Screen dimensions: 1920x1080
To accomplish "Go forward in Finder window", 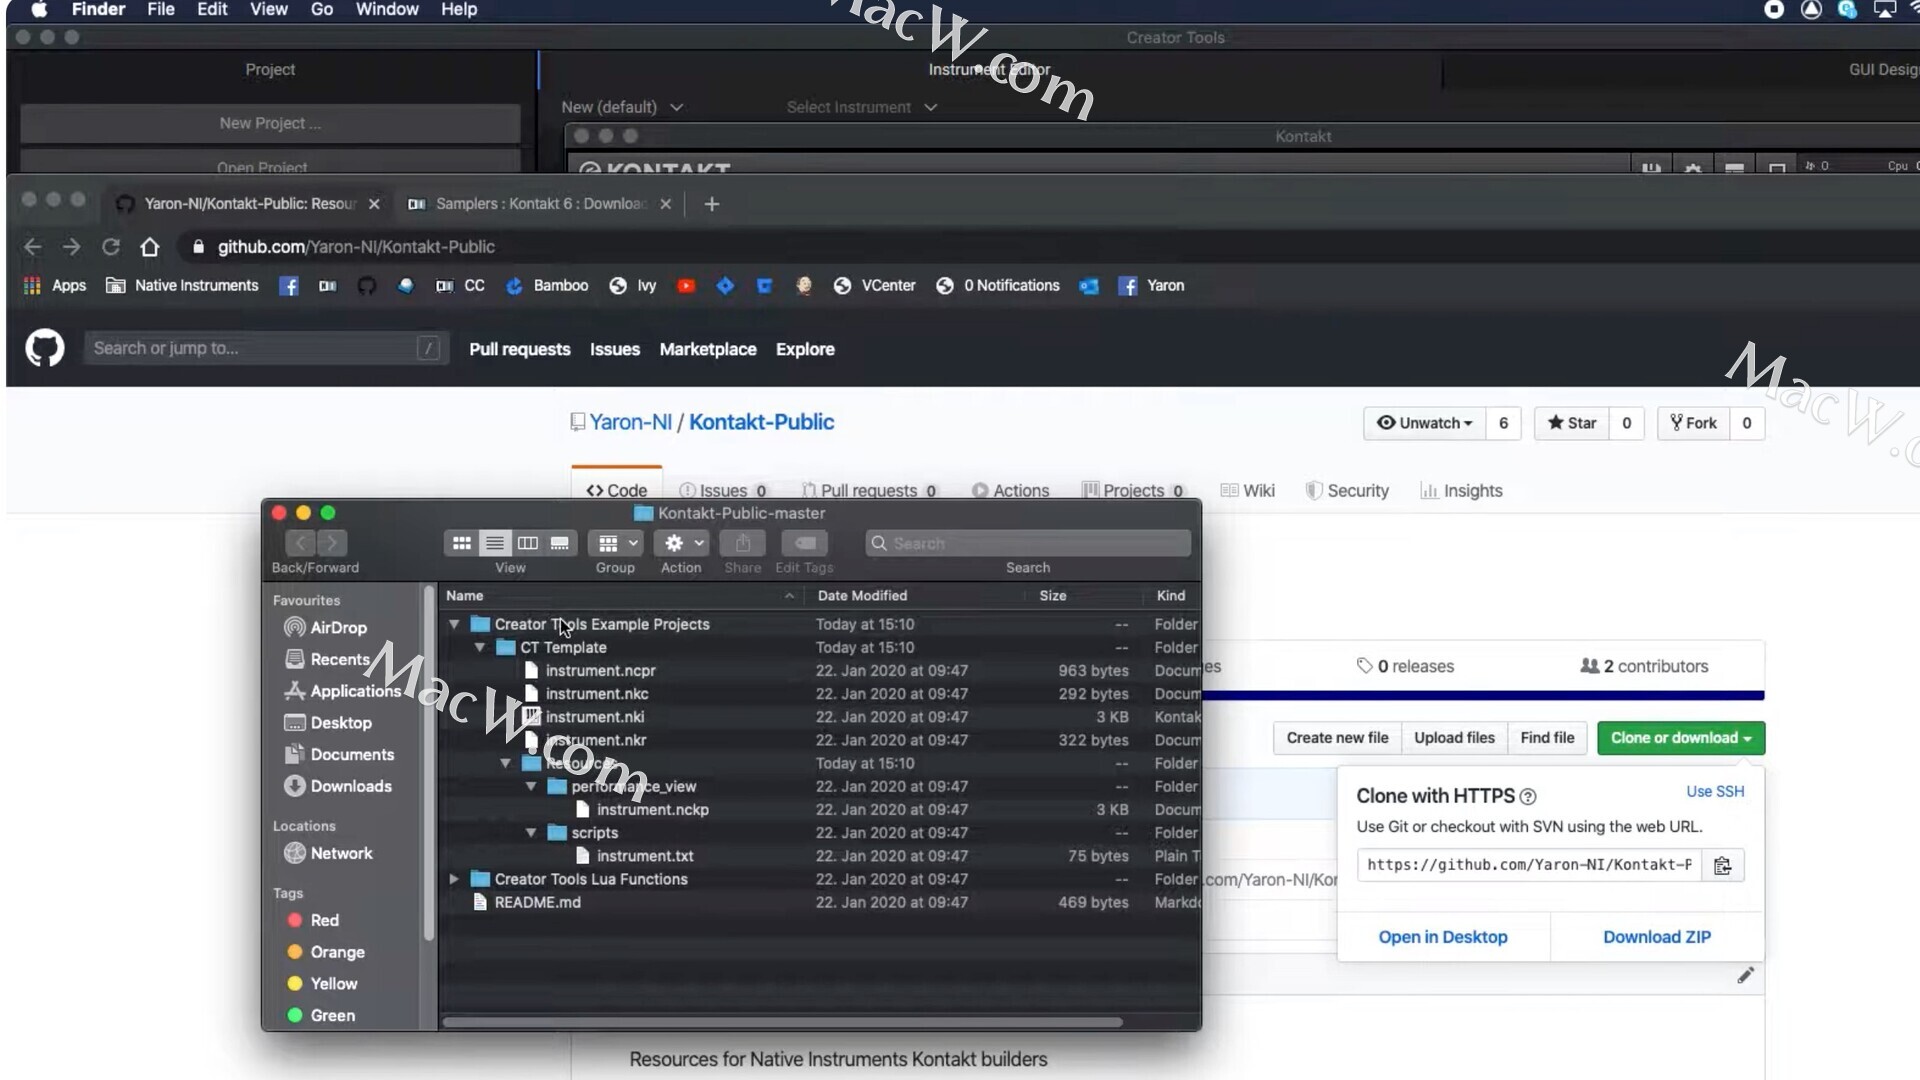I will 332,543.
